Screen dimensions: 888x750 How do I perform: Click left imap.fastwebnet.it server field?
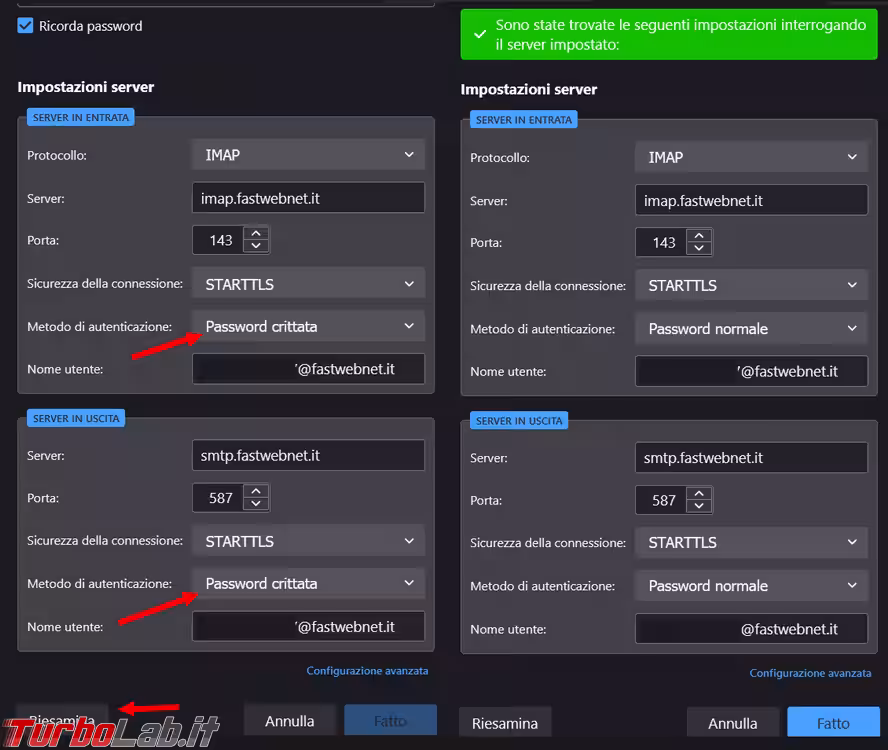(x=308, y=198)
